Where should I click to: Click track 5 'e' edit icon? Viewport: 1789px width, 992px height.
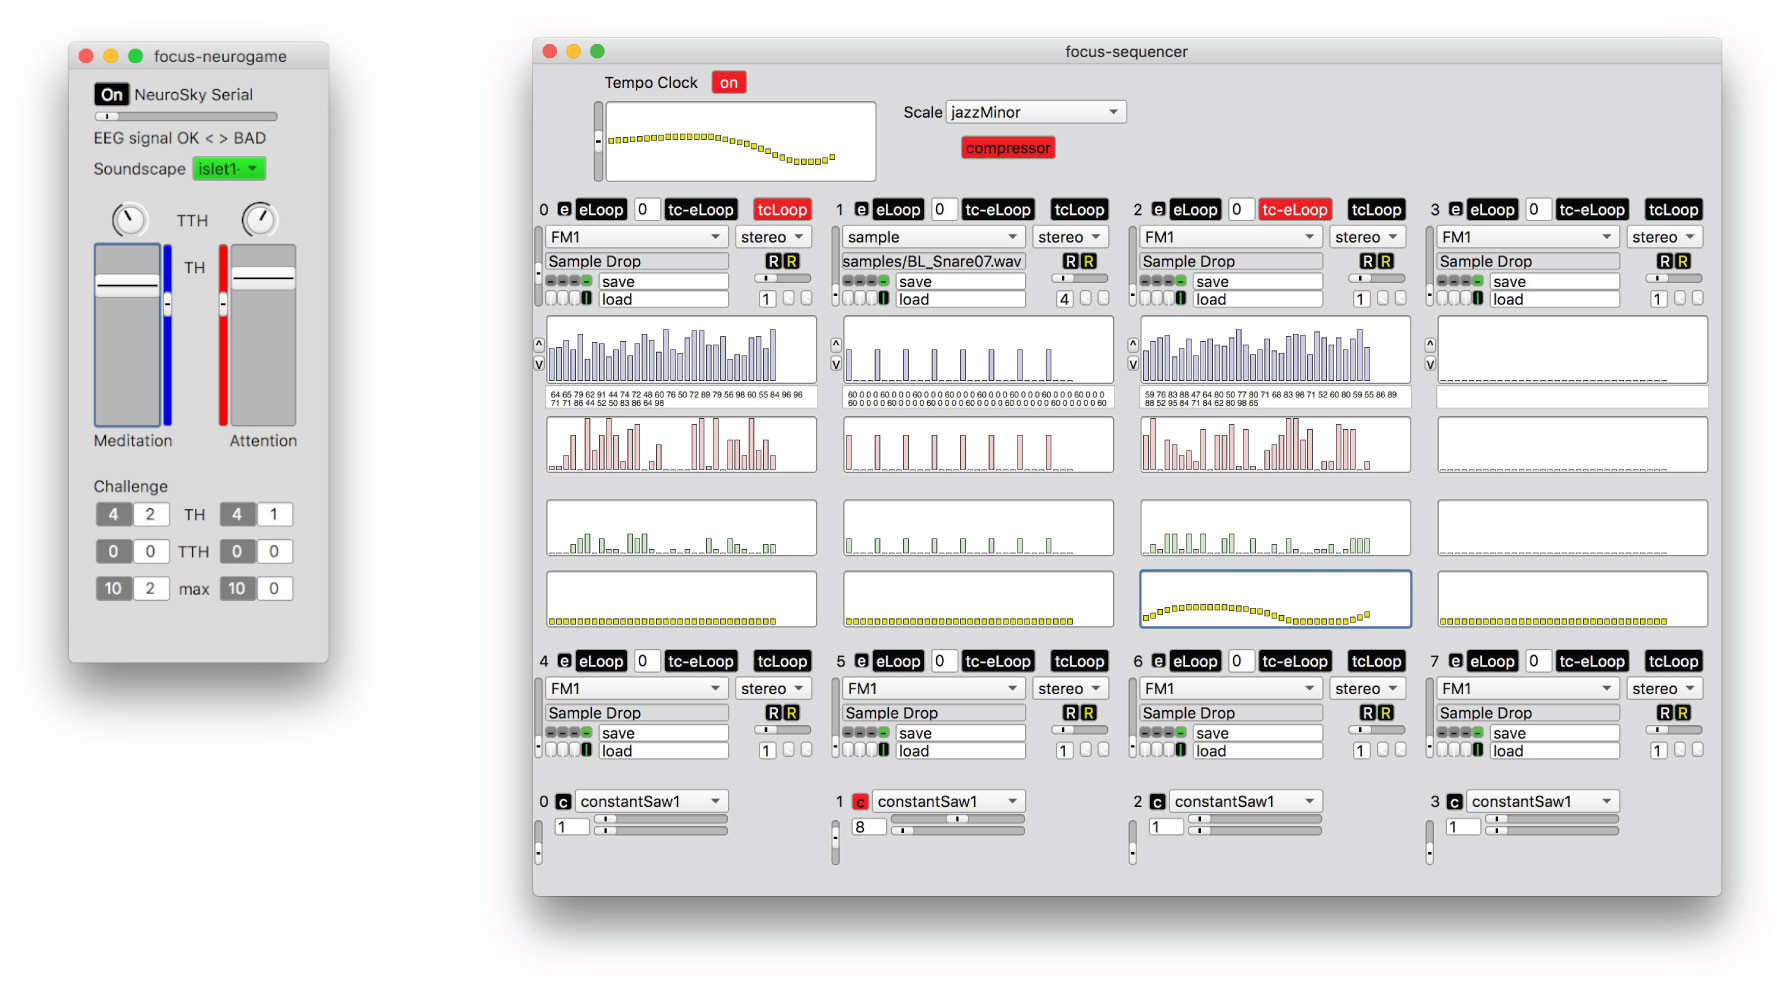861,661
